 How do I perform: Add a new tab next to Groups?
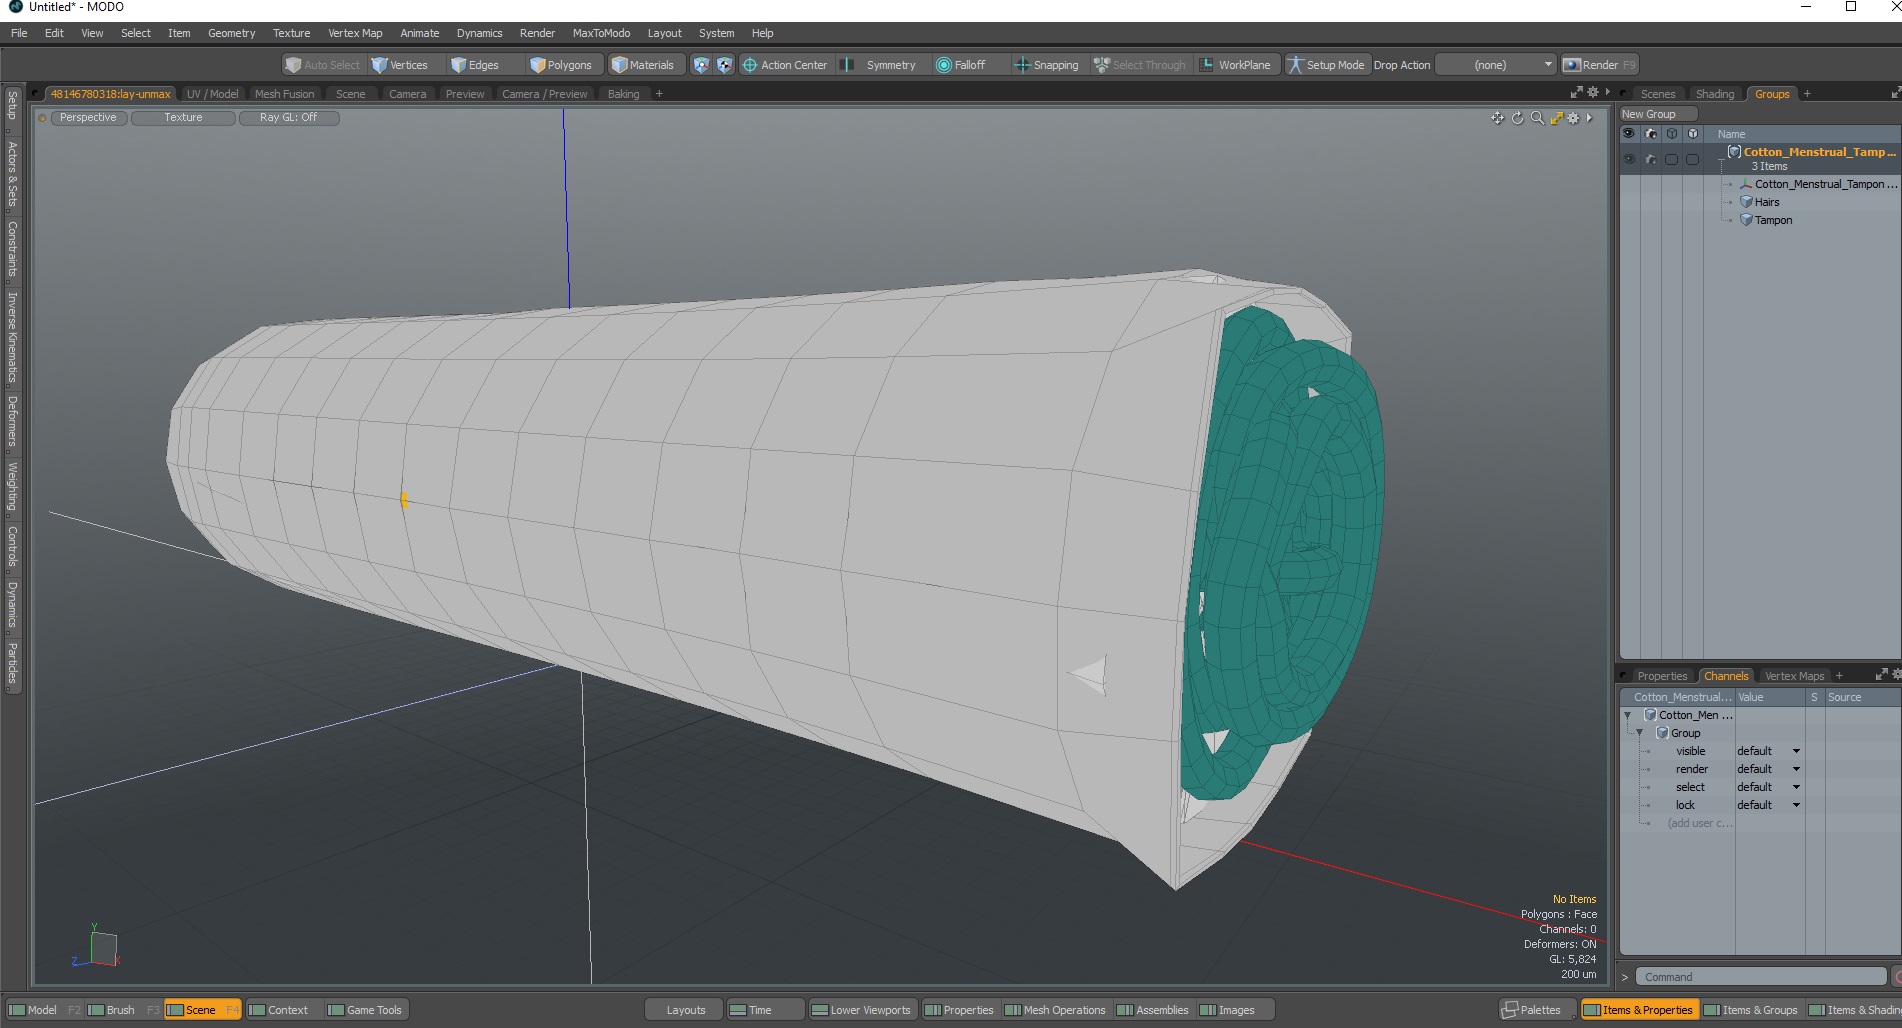point(1807,94)
